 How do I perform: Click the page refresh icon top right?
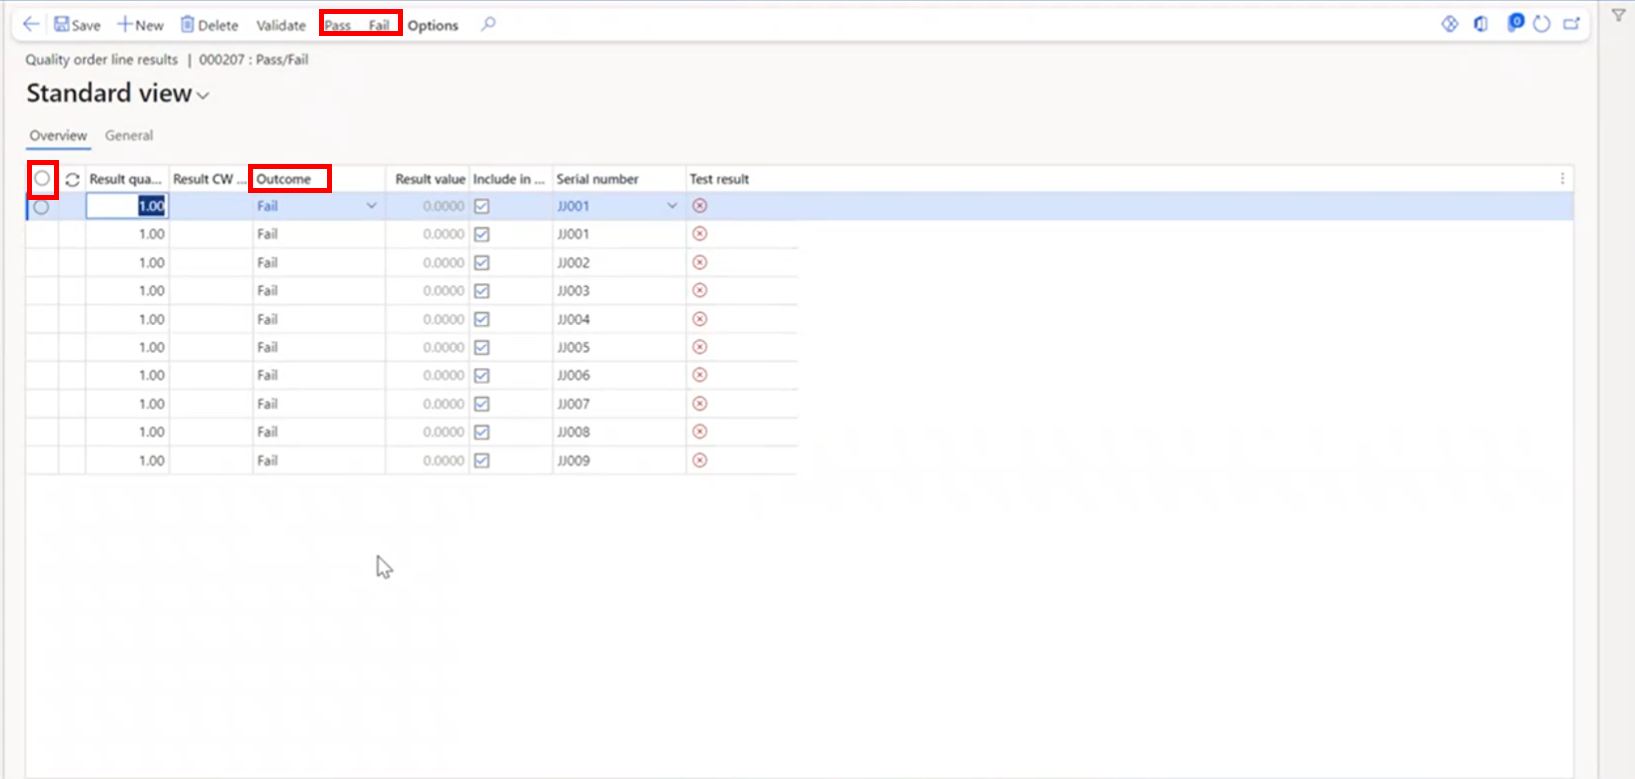(1542, 24)
